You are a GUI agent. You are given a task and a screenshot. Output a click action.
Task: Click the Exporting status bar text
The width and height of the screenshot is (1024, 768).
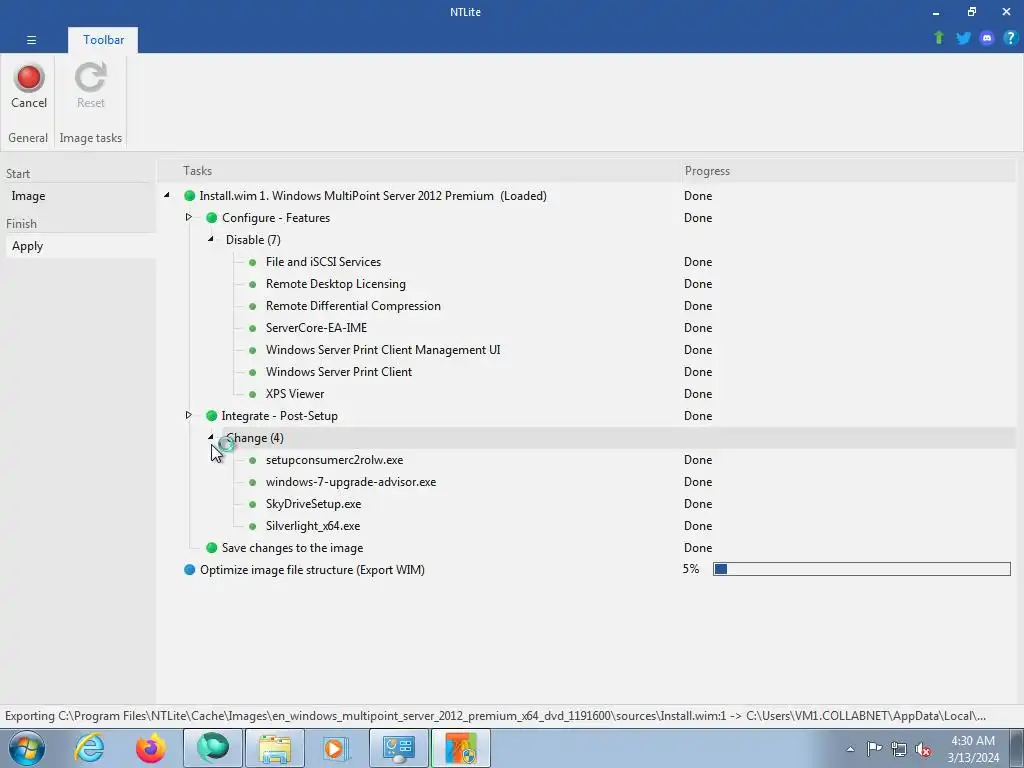[x=496, y=716]
